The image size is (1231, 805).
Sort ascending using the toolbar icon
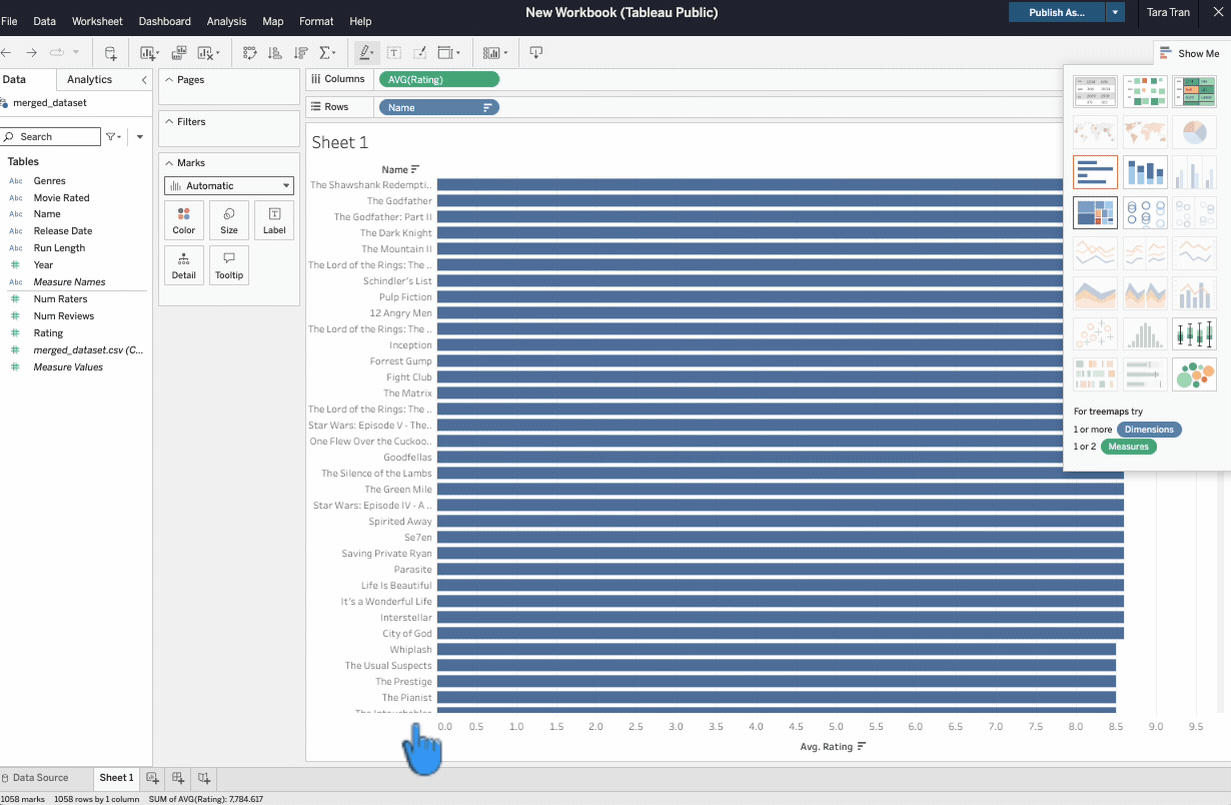[275, 53]
